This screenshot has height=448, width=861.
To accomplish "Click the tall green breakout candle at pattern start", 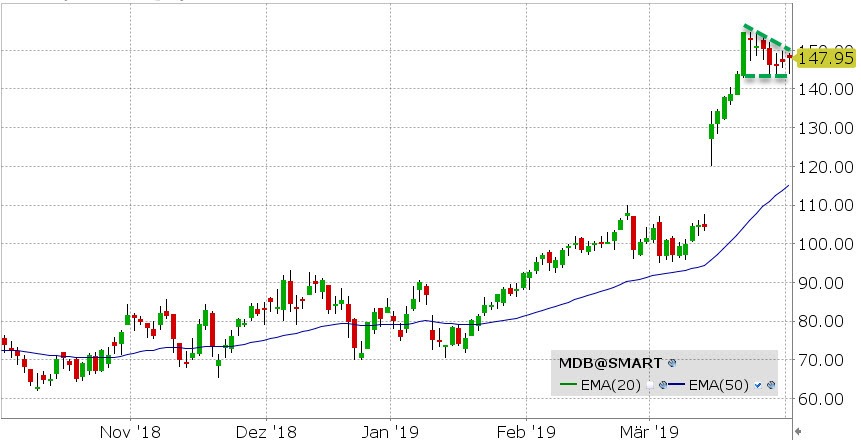I will (745, 53).
